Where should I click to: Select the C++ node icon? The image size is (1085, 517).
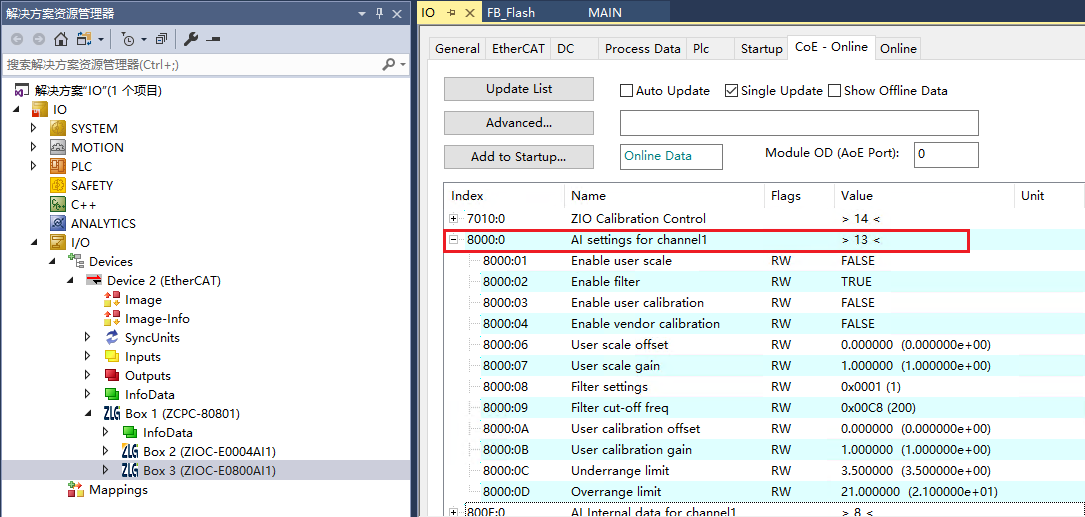point(58,205)
